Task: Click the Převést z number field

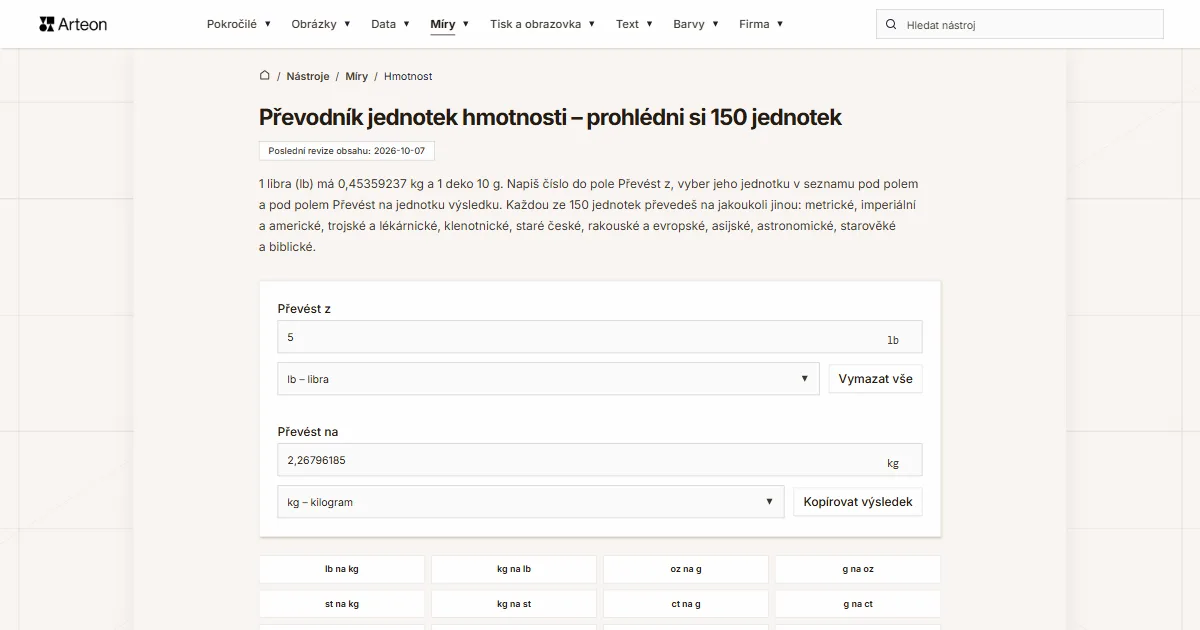Action: tap(600, 337)
